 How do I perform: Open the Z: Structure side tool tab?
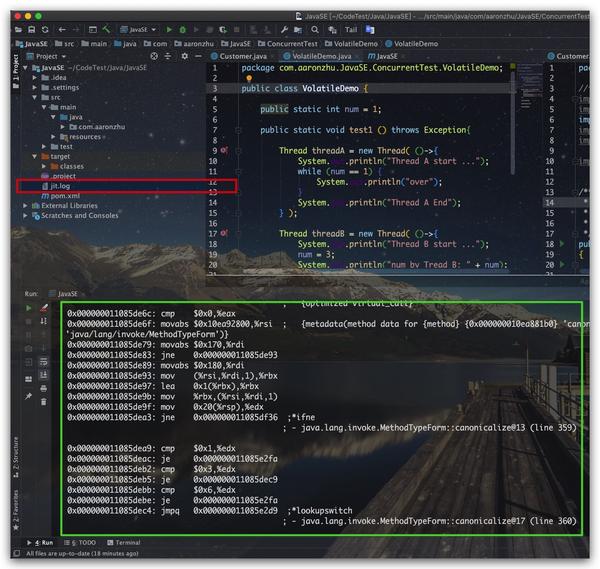point(16,457)
